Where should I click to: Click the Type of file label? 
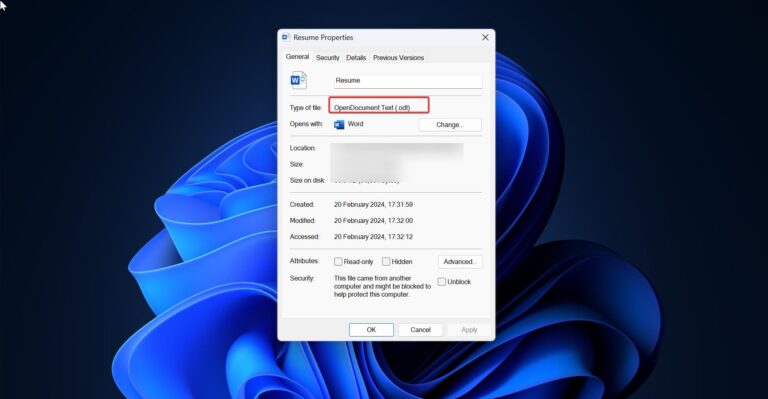(x=306, y=108)
